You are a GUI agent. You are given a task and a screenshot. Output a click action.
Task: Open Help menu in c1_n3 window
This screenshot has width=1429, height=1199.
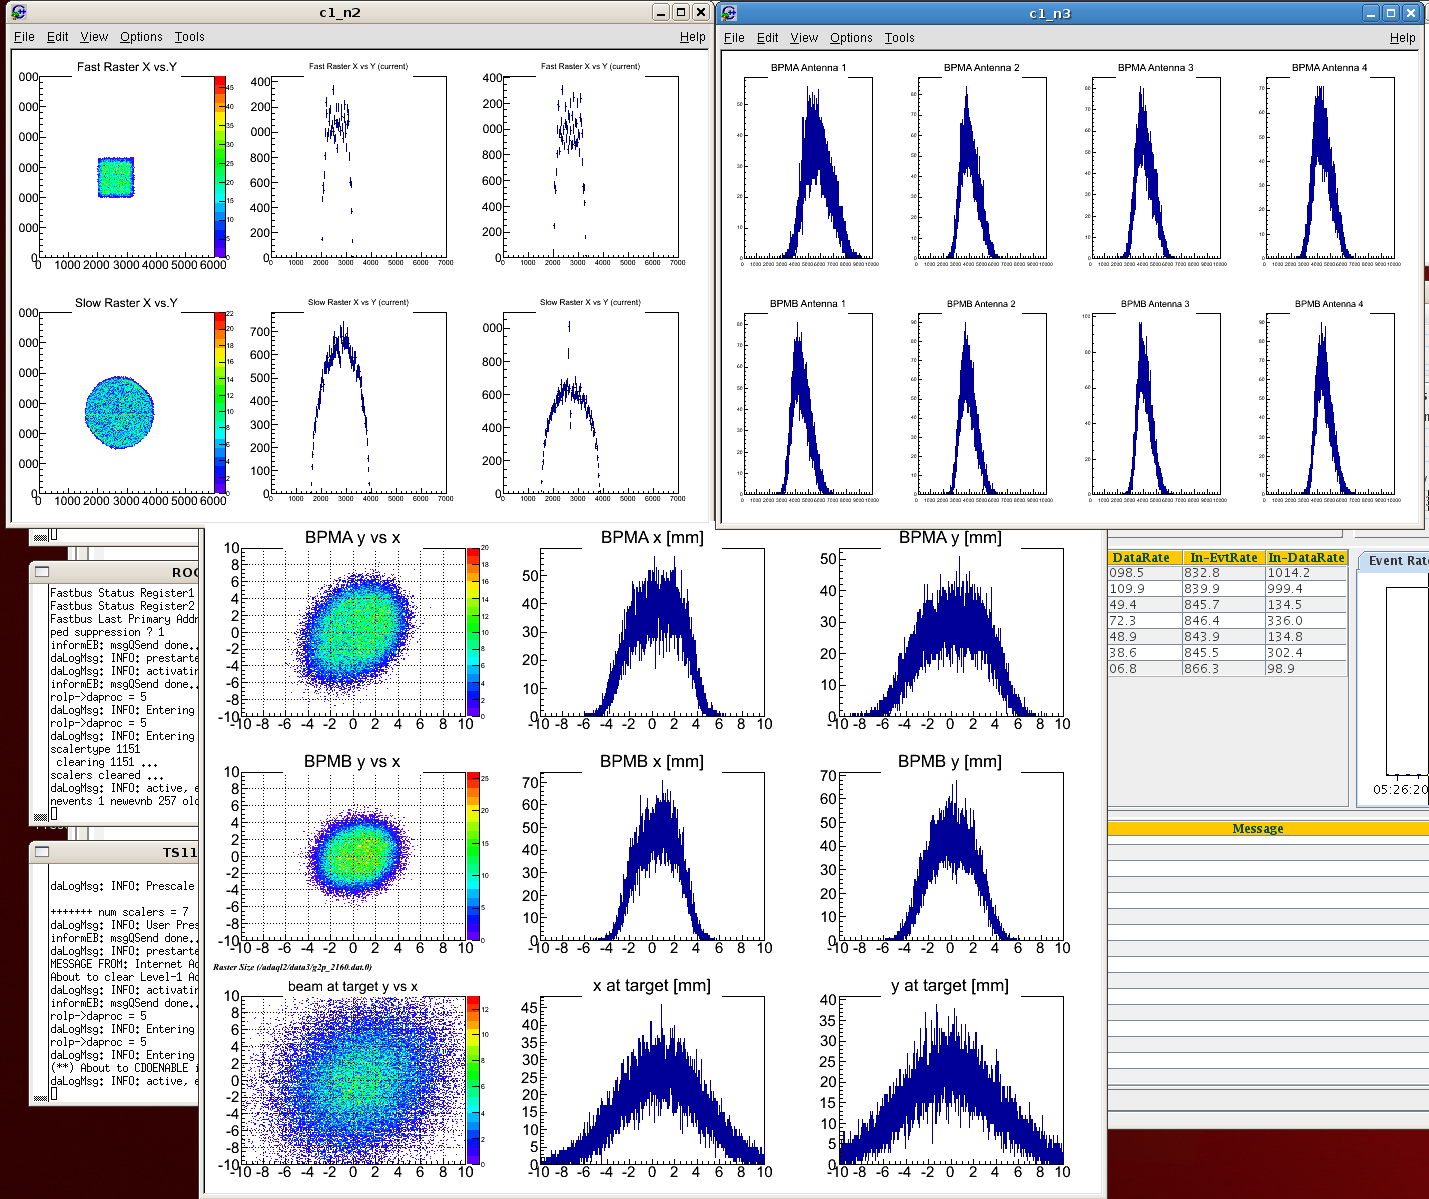point(1402,38)
